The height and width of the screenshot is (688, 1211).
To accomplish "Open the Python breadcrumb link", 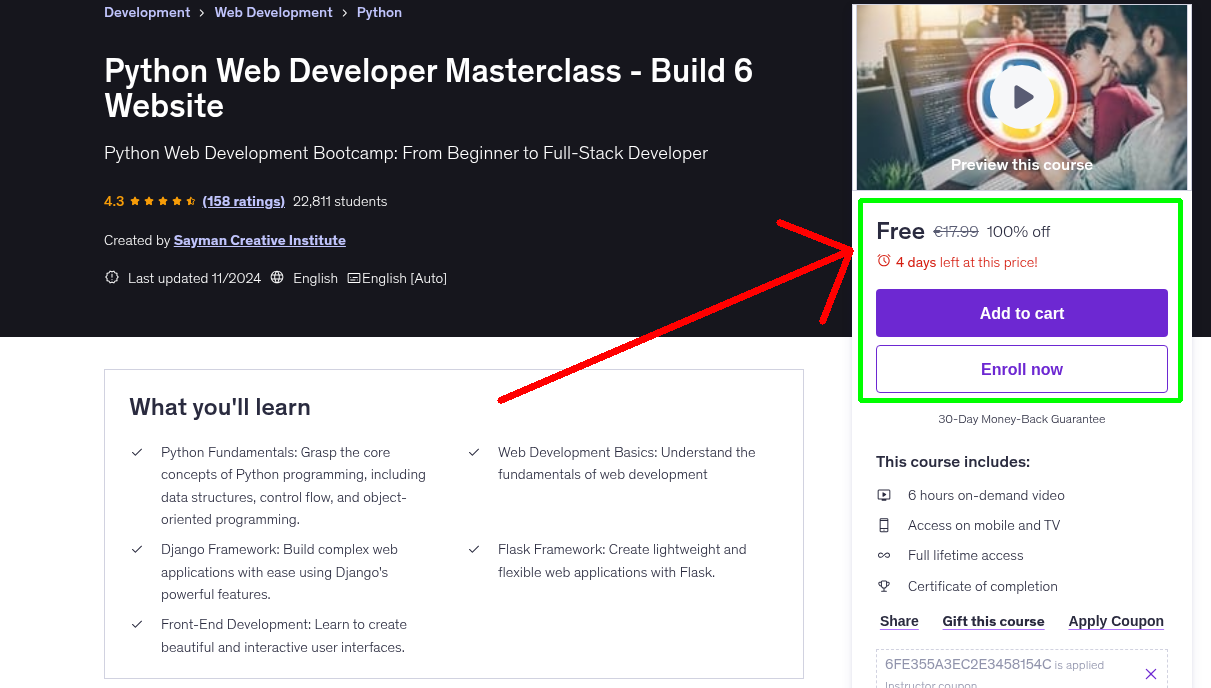I will (x=379, y=13).
